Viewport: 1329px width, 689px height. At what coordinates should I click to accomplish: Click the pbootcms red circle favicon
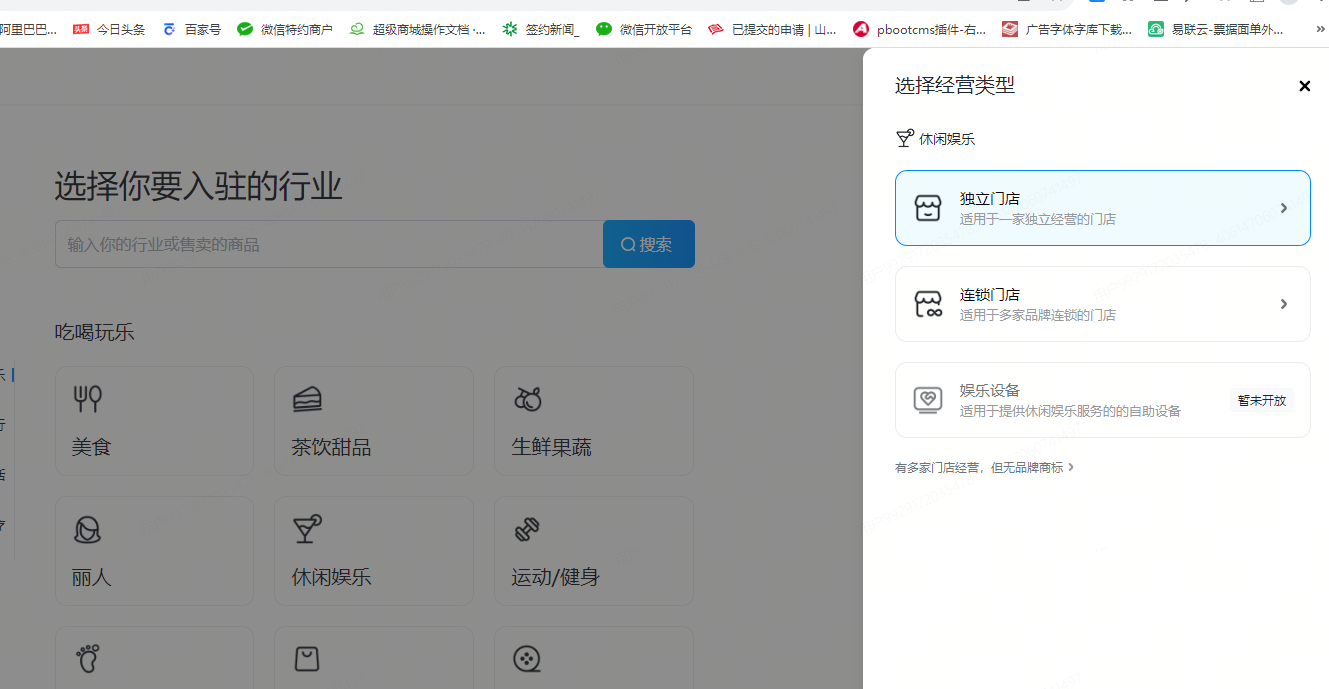[x=861, y=29]
